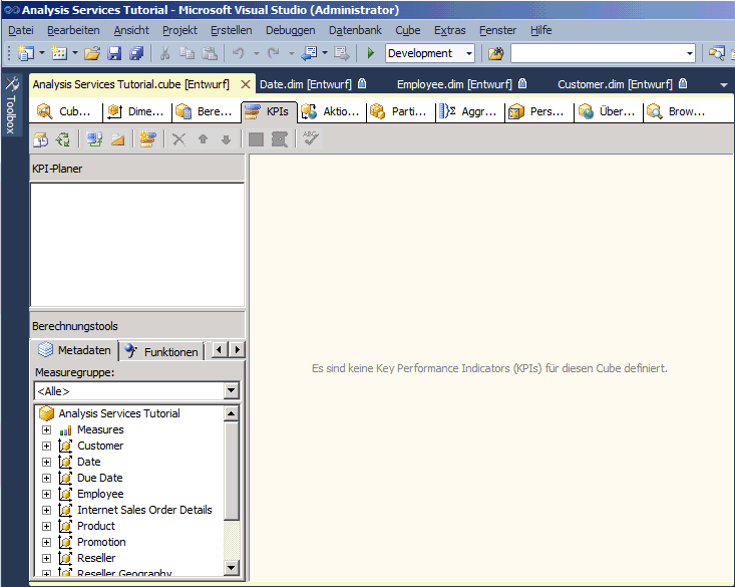Open the Toolbox side panel

11,106
